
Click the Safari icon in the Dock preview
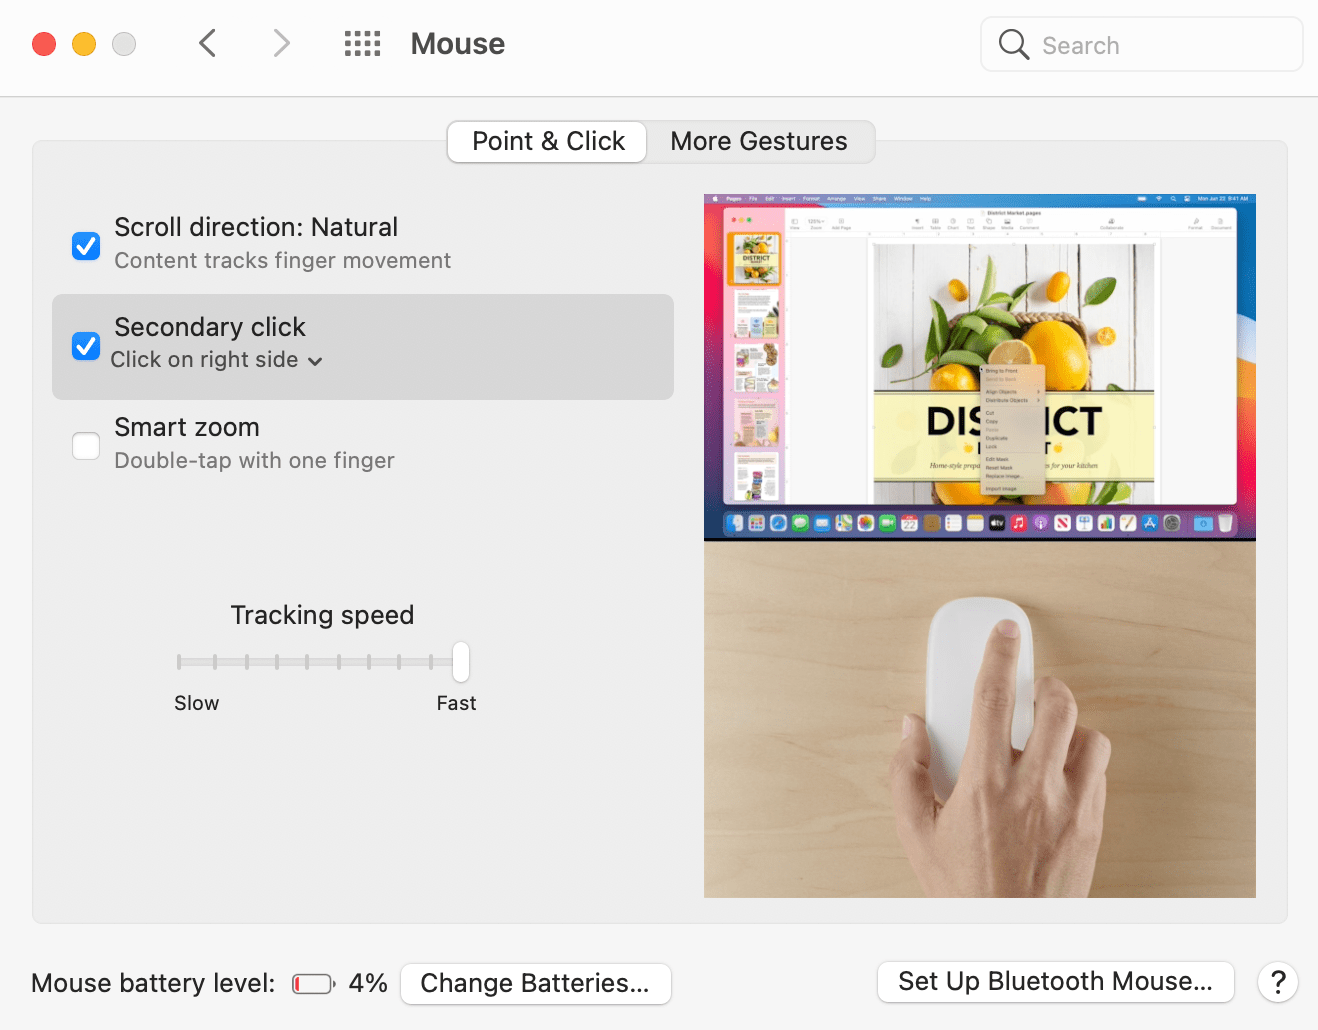(x=778, y=523)
